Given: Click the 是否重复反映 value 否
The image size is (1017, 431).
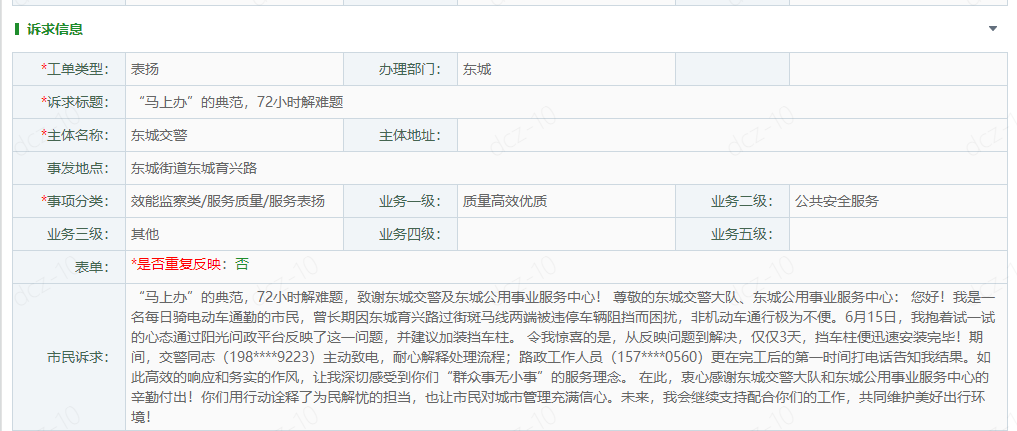Looking at the screenshot, I should pos(241,264).
